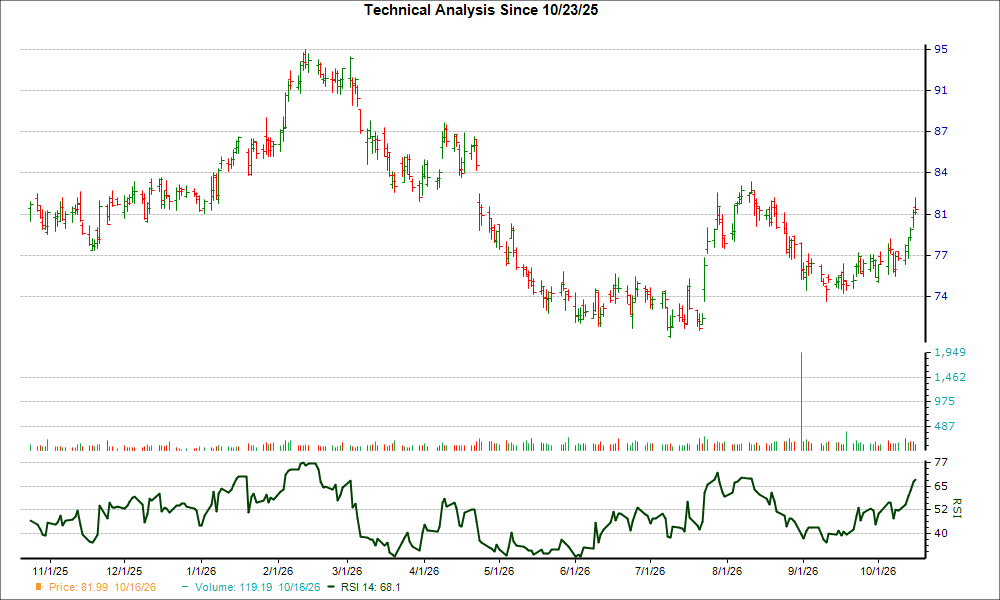Click the chart title 'Technical Analysis Since 10/23/25'
The height and width of the screenshot is (600, 1000).
(481, 10)
